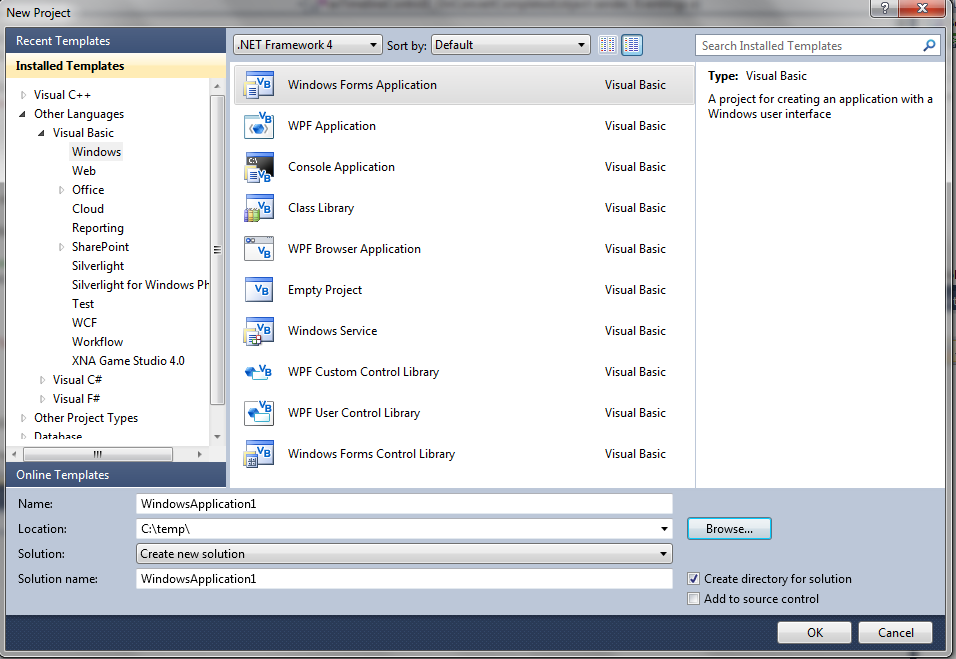Switch to small icons view
The width and height of the screenshot is (956, 659).
(x=607, y=44)
